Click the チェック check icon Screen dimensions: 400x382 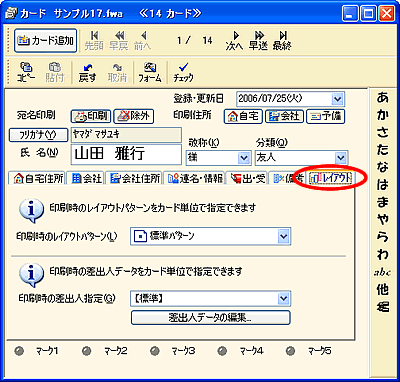tap(183, 72)
